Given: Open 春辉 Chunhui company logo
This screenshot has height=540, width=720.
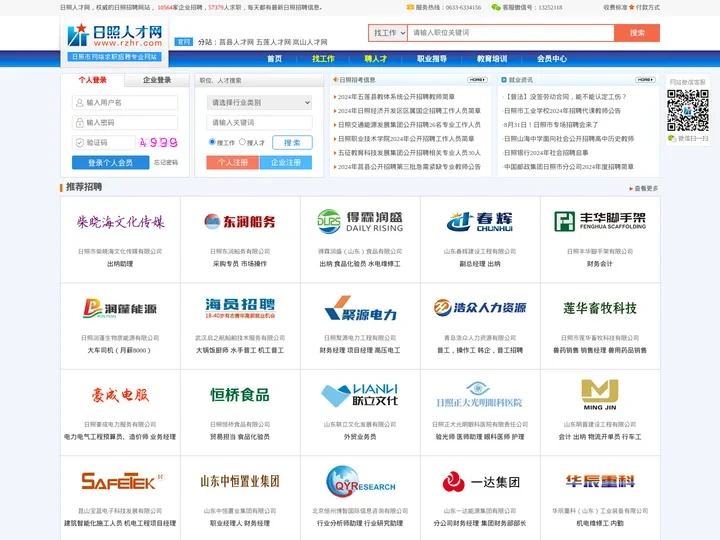Looking at the screenshot, I should coord(480,221).
